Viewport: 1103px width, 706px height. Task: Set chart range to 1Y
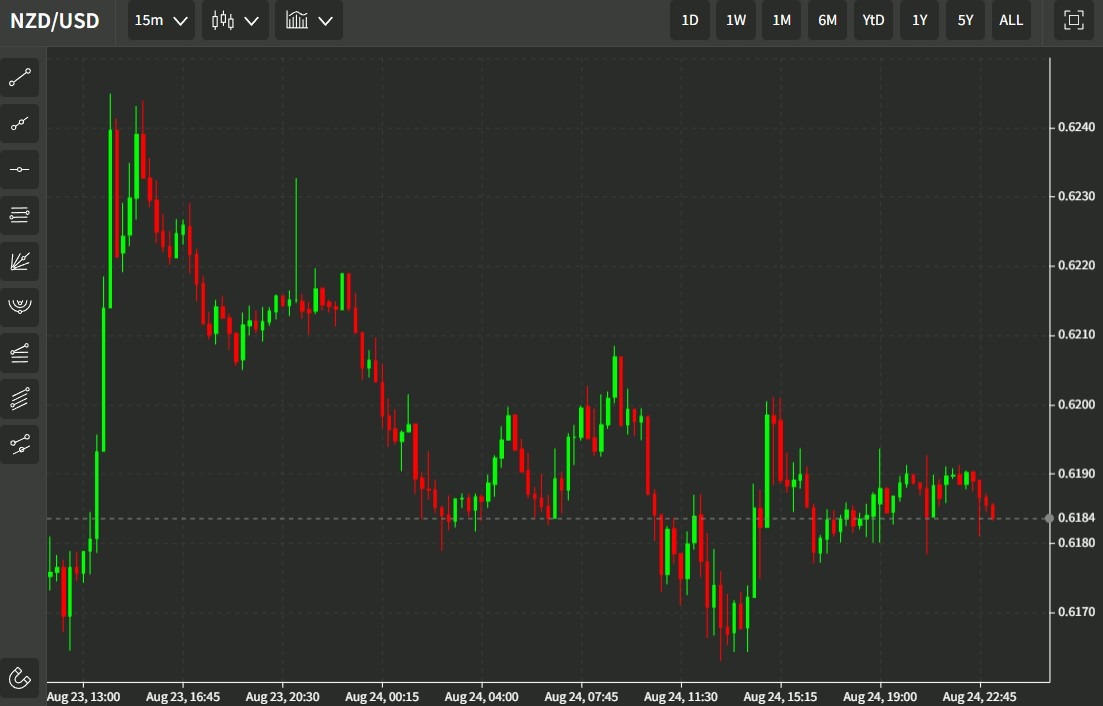pos(919,20)
